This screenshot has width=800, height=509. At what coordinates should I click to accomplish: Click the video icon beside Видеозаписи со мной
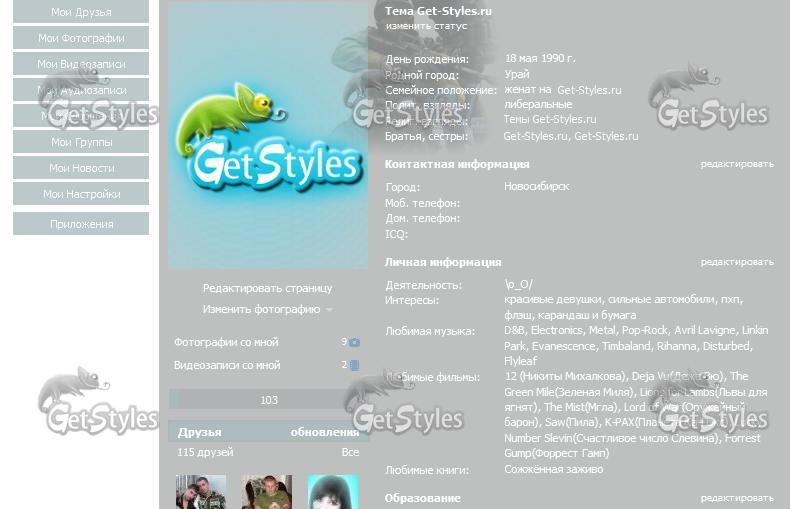coord(354,366)
